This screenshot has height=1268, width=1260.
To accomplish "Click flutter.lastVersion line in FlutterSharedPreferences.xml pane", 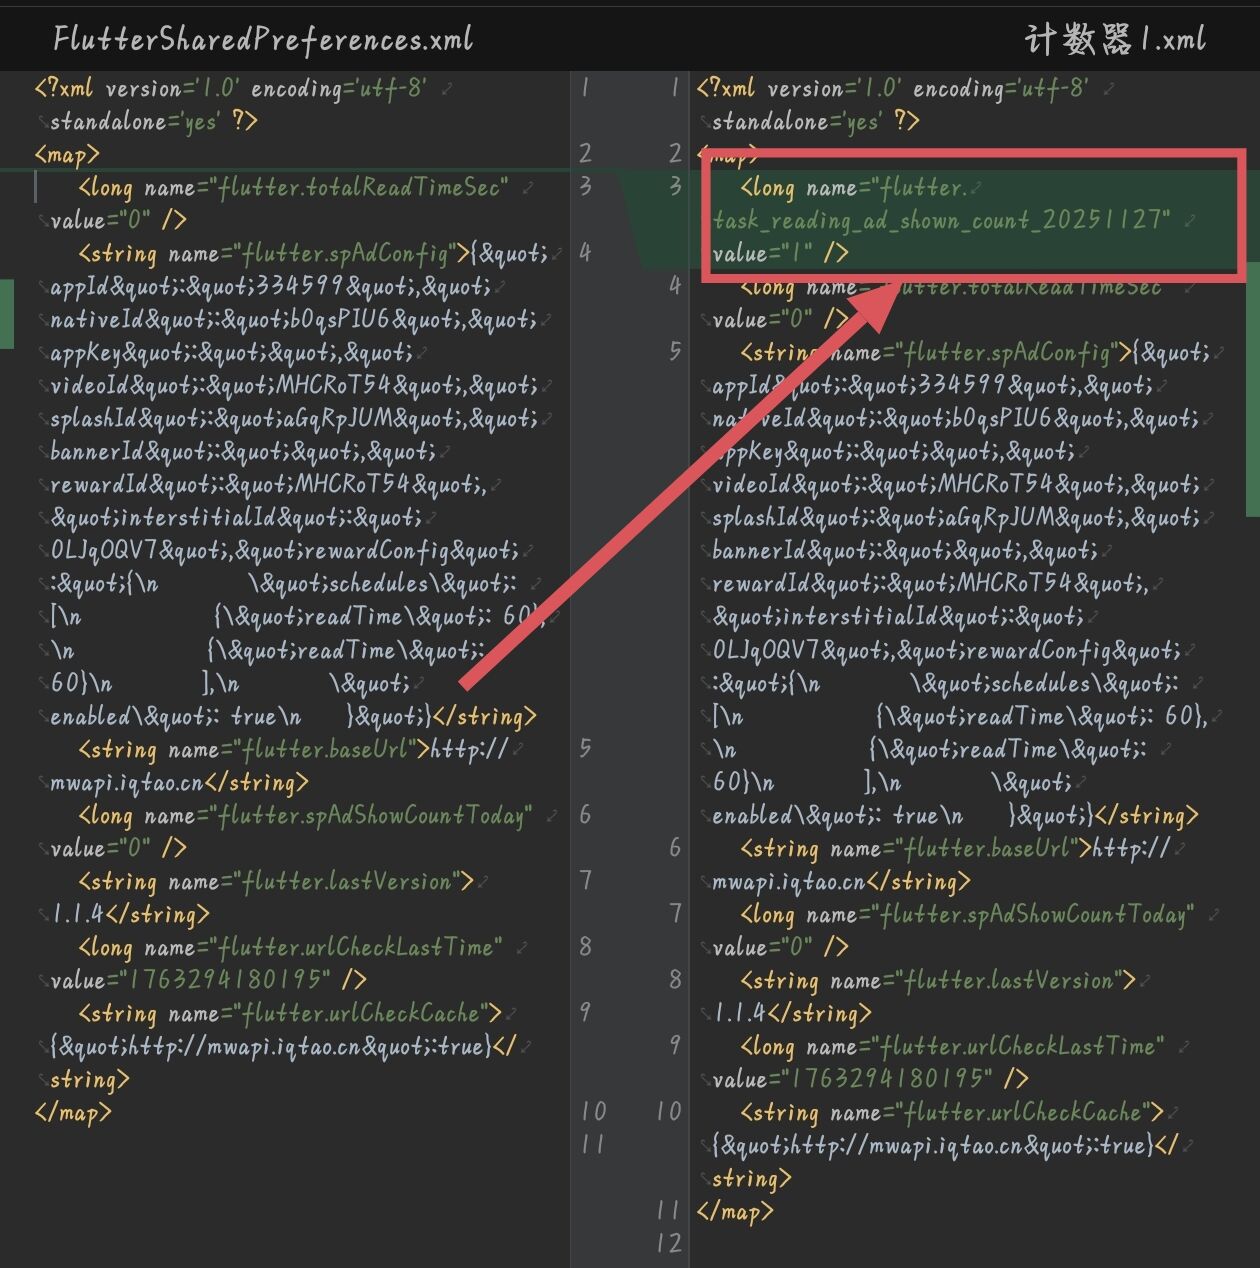I will click(x=276, y=881).
